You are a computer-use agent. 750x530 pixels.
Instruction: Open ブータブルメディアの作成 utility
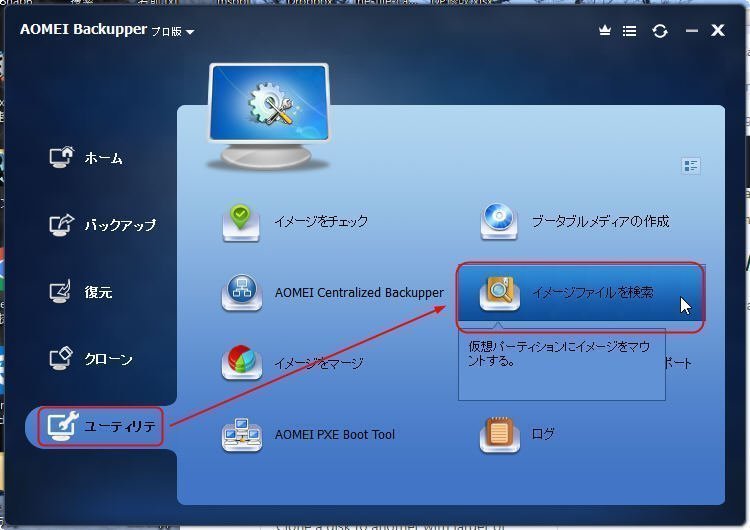pos(600,221)
